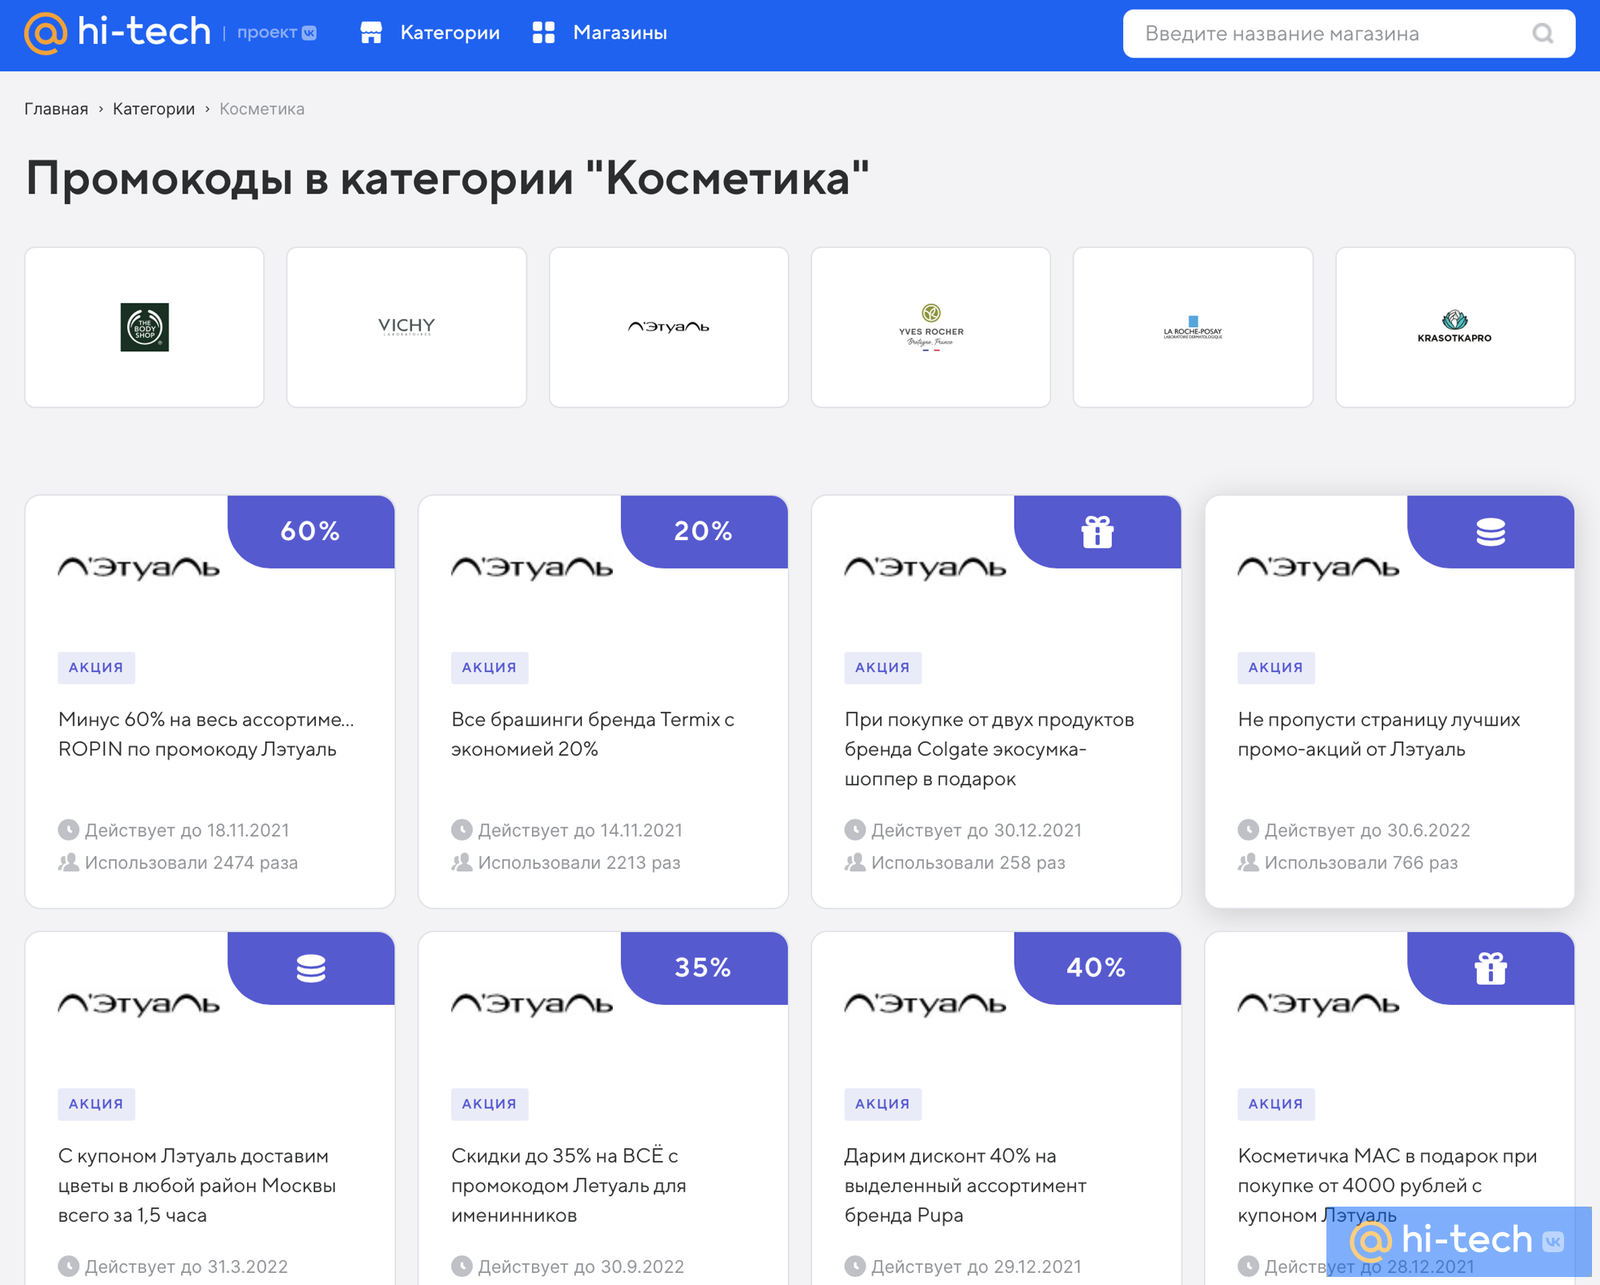Open promo Colgate экосумка-шоппер в подарок

(989, 749)
